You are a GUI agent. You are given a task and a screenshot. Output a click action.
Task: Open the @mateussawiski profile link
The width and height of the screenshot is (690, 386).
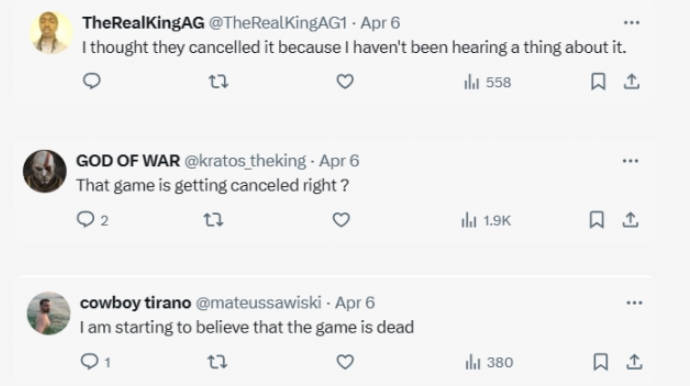258,302
